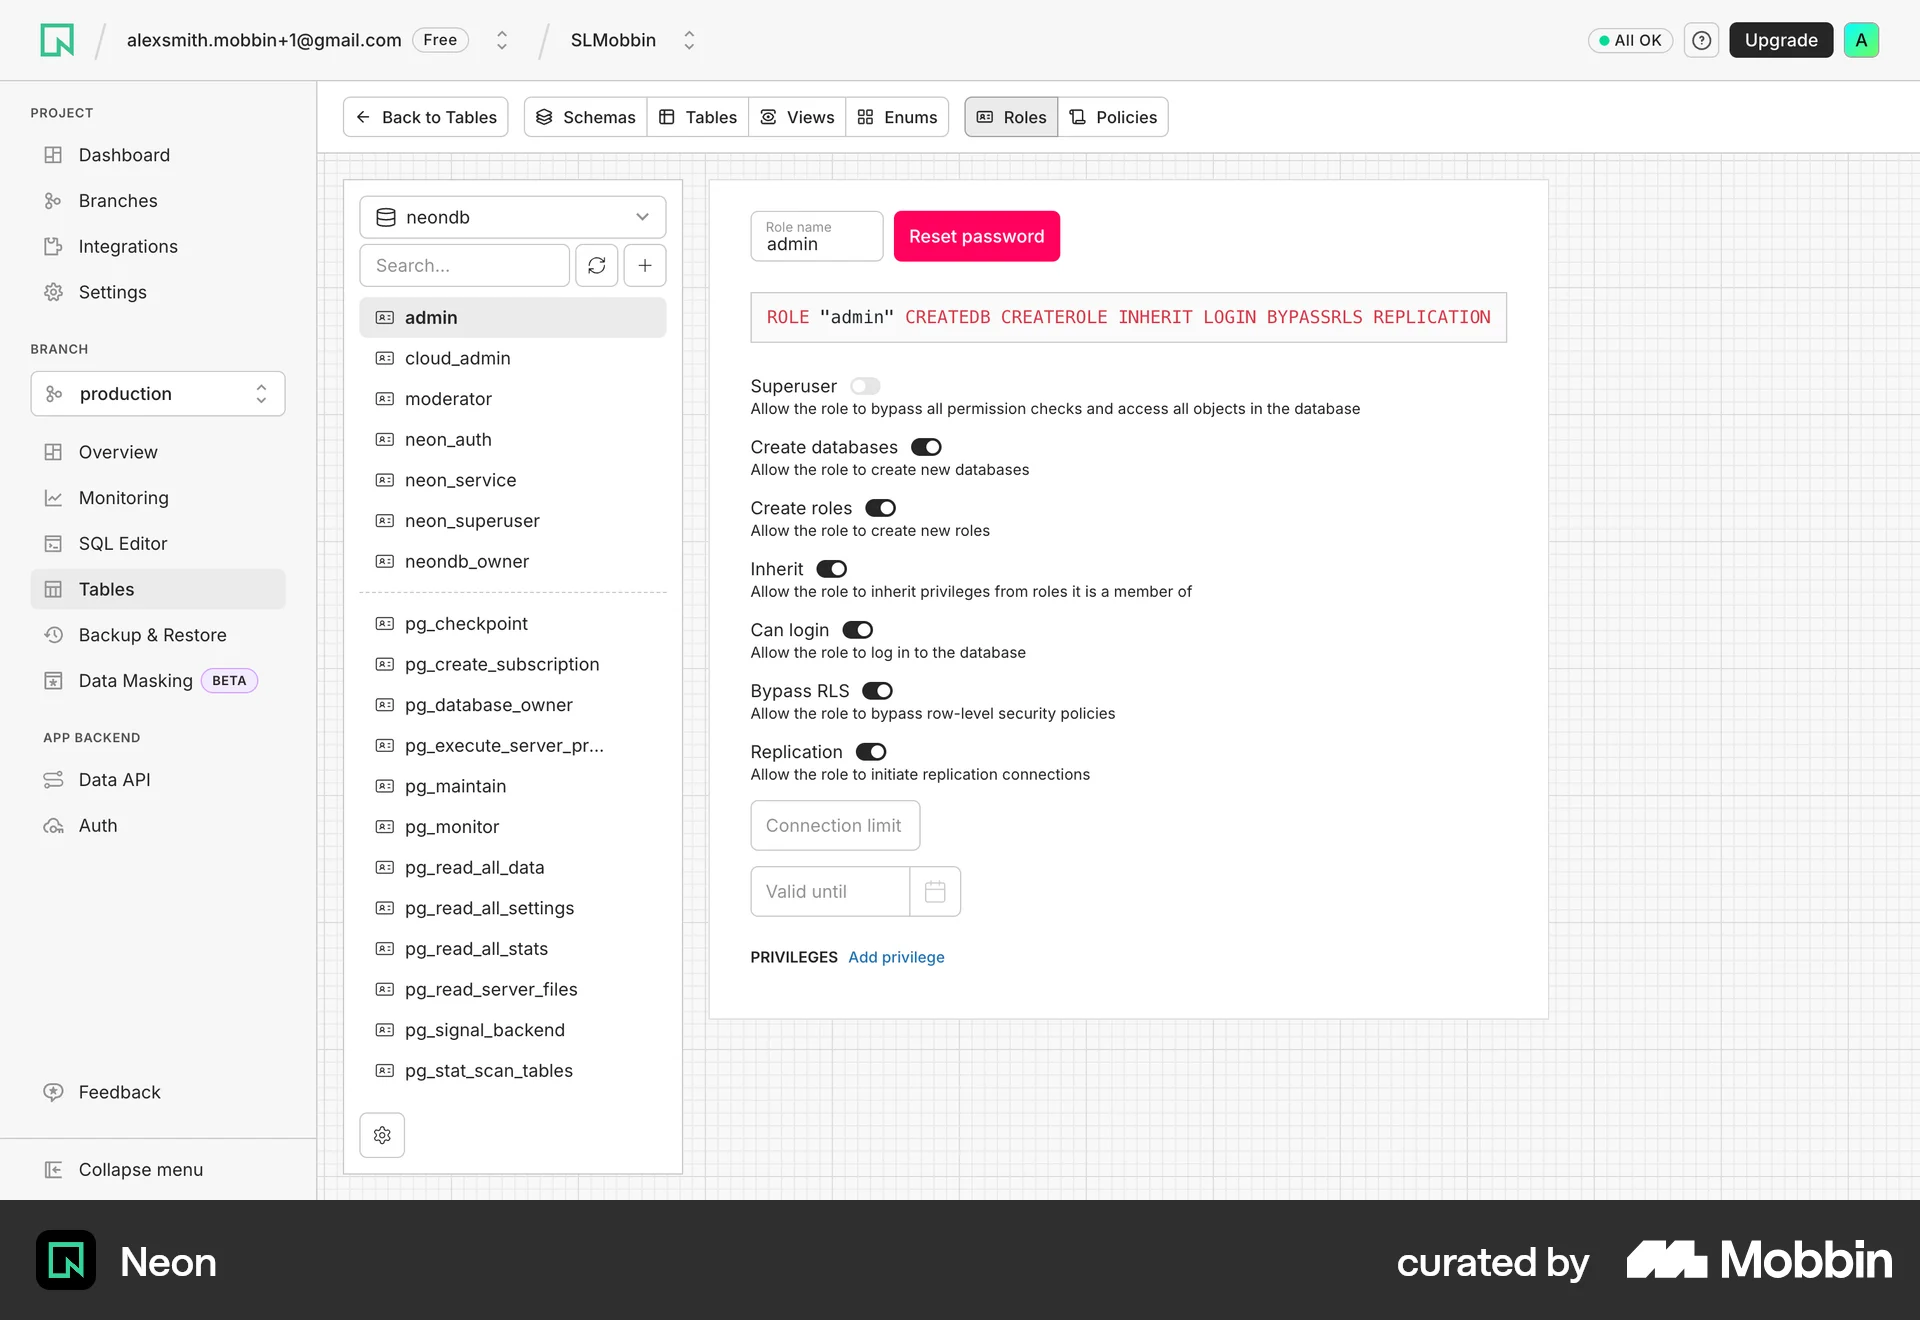The height and width of the screenshot is (1320, 1920).
Task: Select the Roles tab
Action: click(1011, 117)
